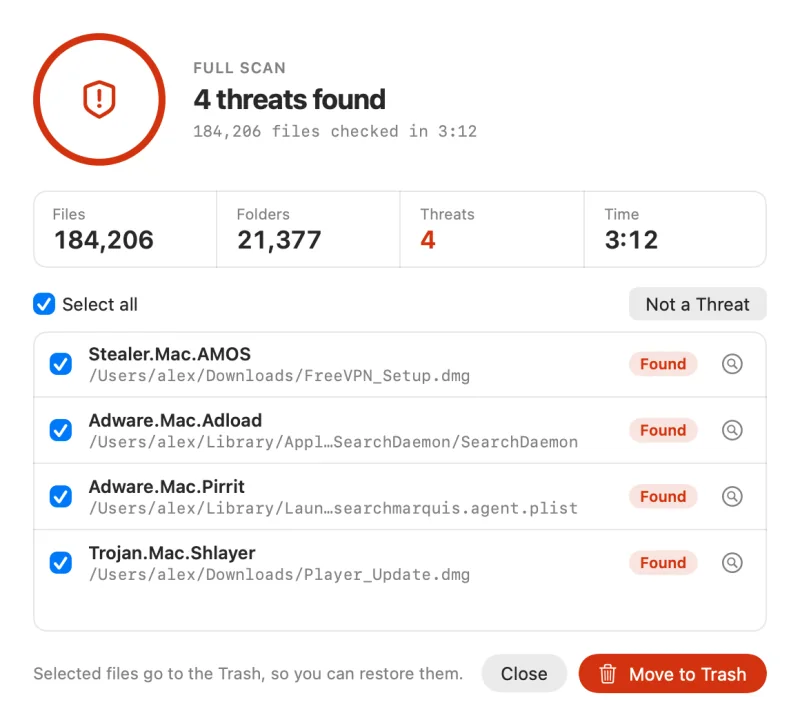The height and width of the screenshot is (718, 800).
Task: Select the Trojan.Mac.Shlayer threat name
Action: coord(172,553)
